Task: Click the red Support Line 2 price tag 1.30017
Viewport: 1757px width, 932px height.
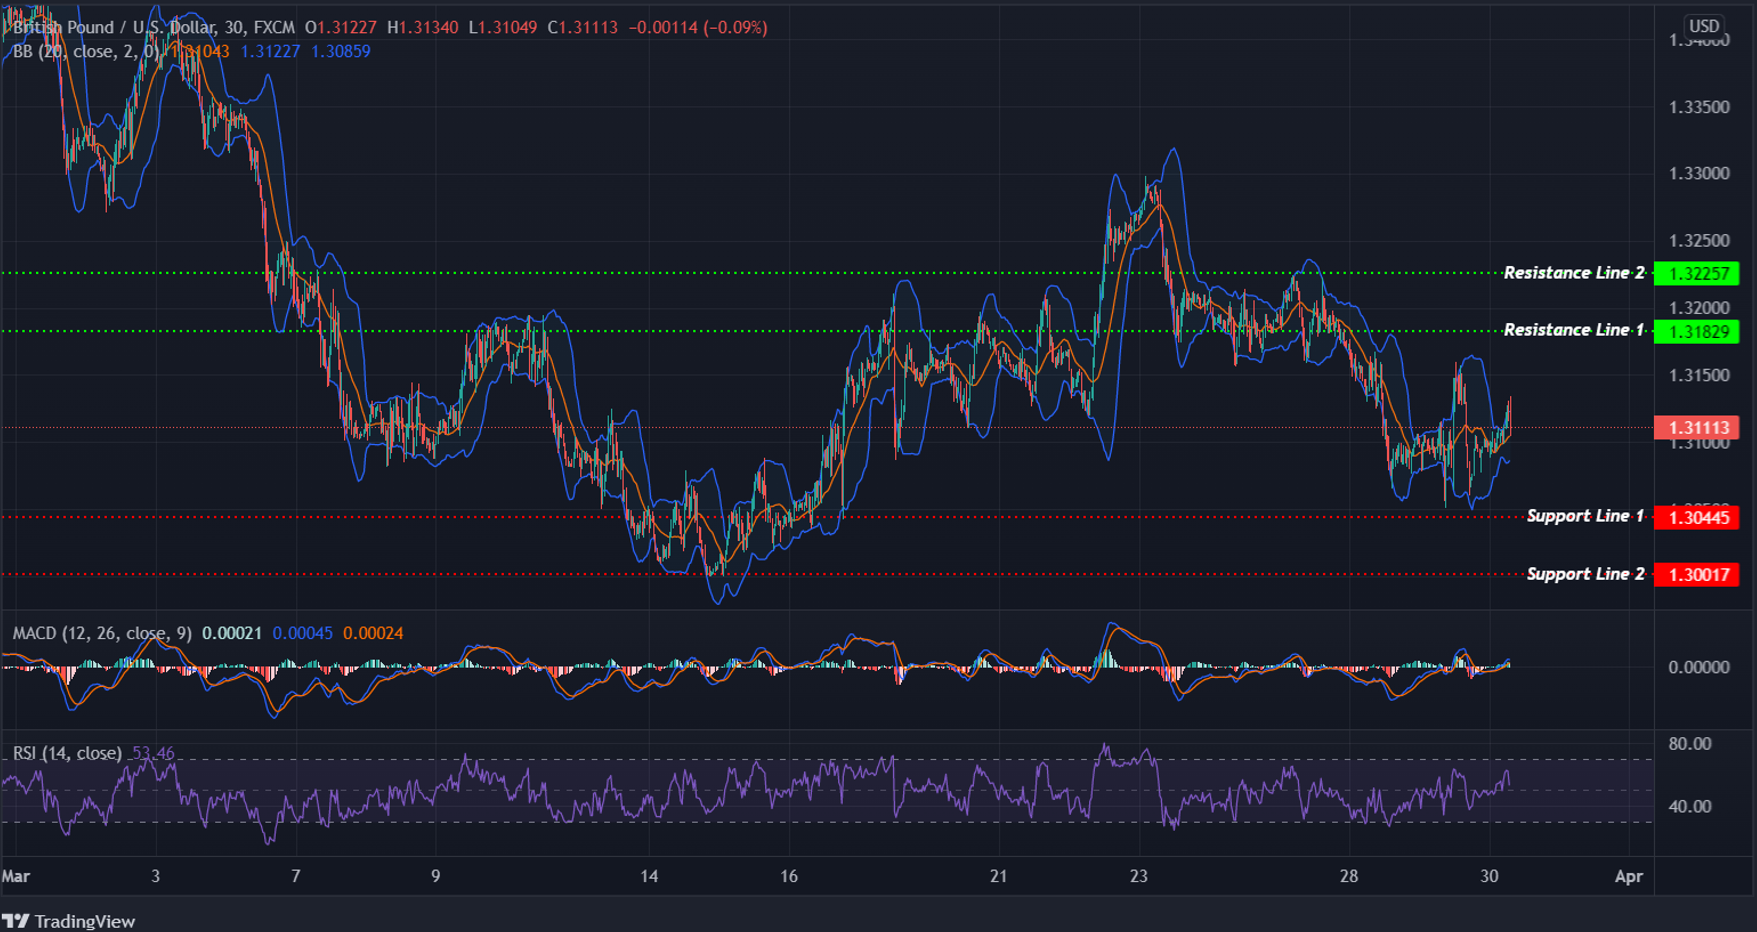Action: 1699,575
